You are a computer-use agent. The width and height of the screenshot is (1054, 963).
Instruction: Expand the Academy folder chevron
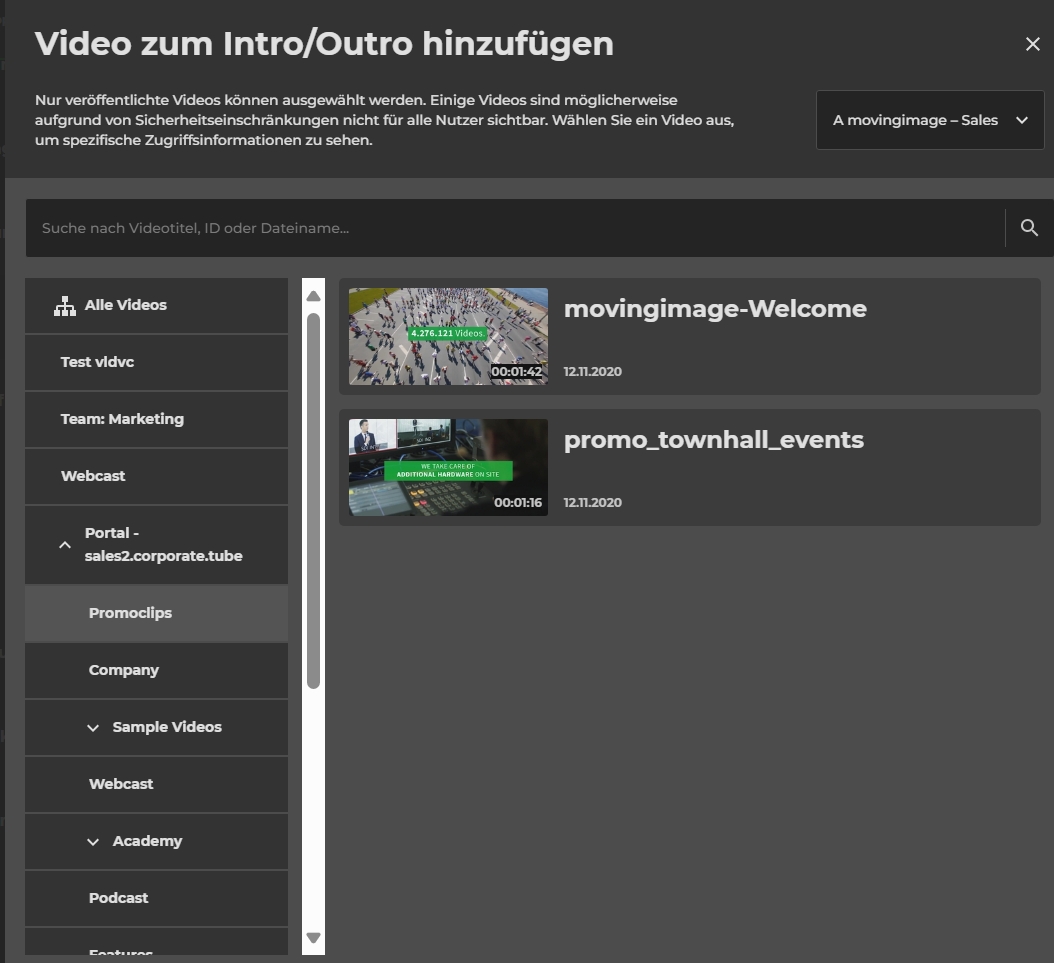93,842
